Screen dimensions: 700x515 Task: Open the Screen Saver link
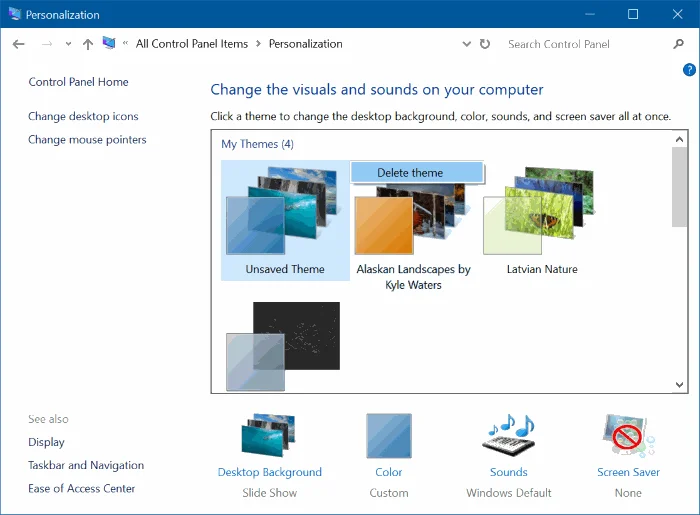coord(628,472)
